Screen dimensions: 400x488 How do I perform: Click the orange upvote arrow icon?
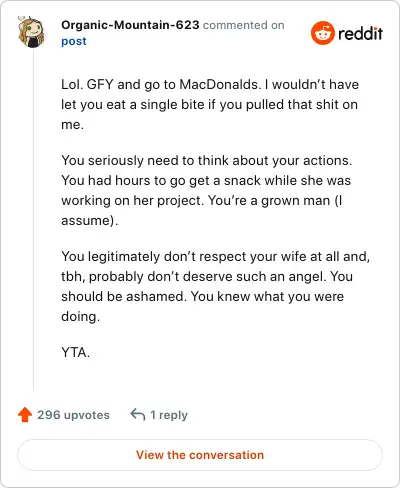tap(25, 415)
